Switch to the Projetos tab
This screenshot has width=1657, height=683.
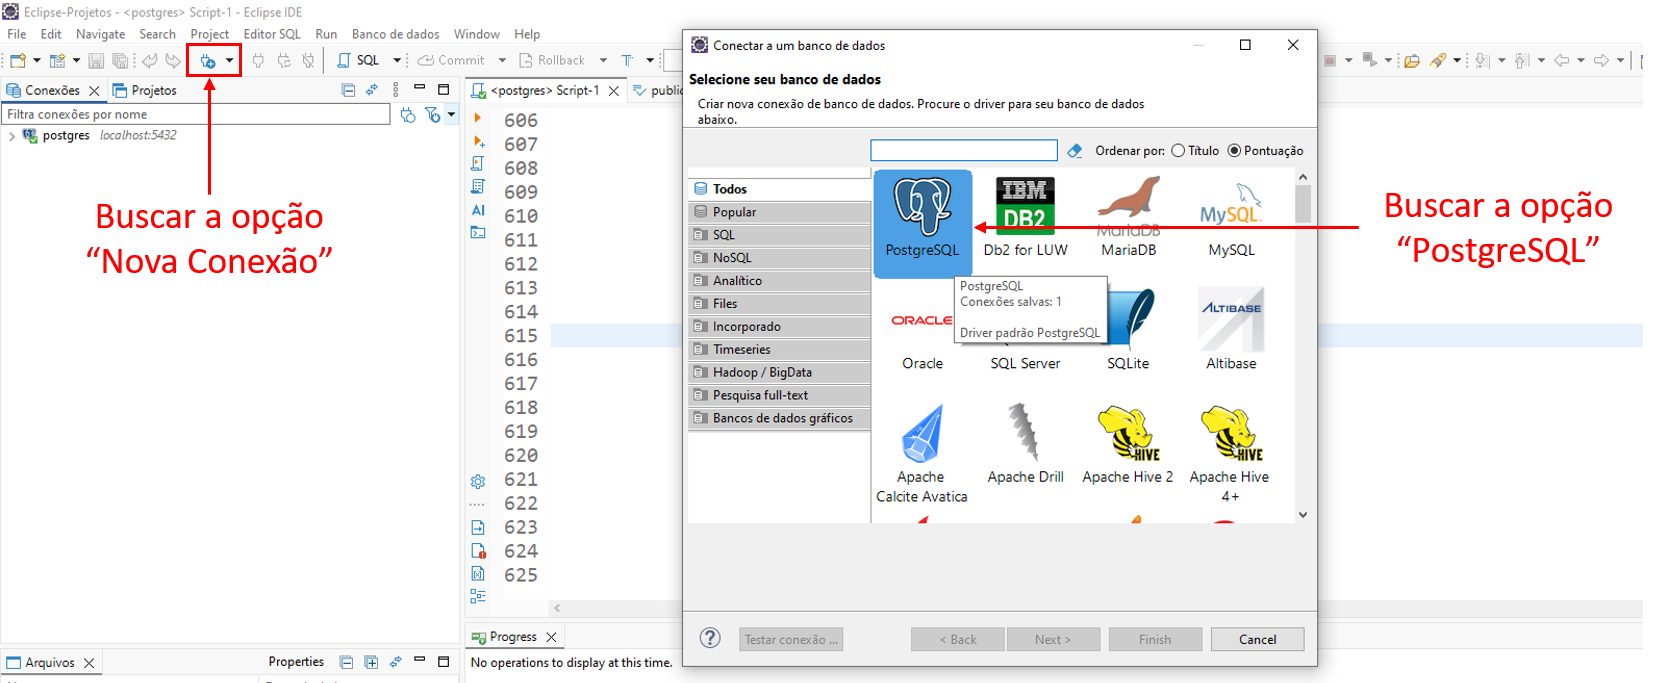click(145, 90)
